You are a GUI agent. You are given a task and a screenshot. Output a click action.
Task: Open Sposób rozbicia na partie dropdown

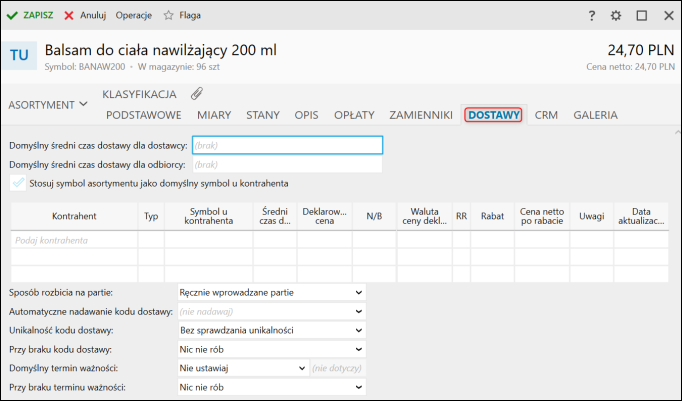272,292
